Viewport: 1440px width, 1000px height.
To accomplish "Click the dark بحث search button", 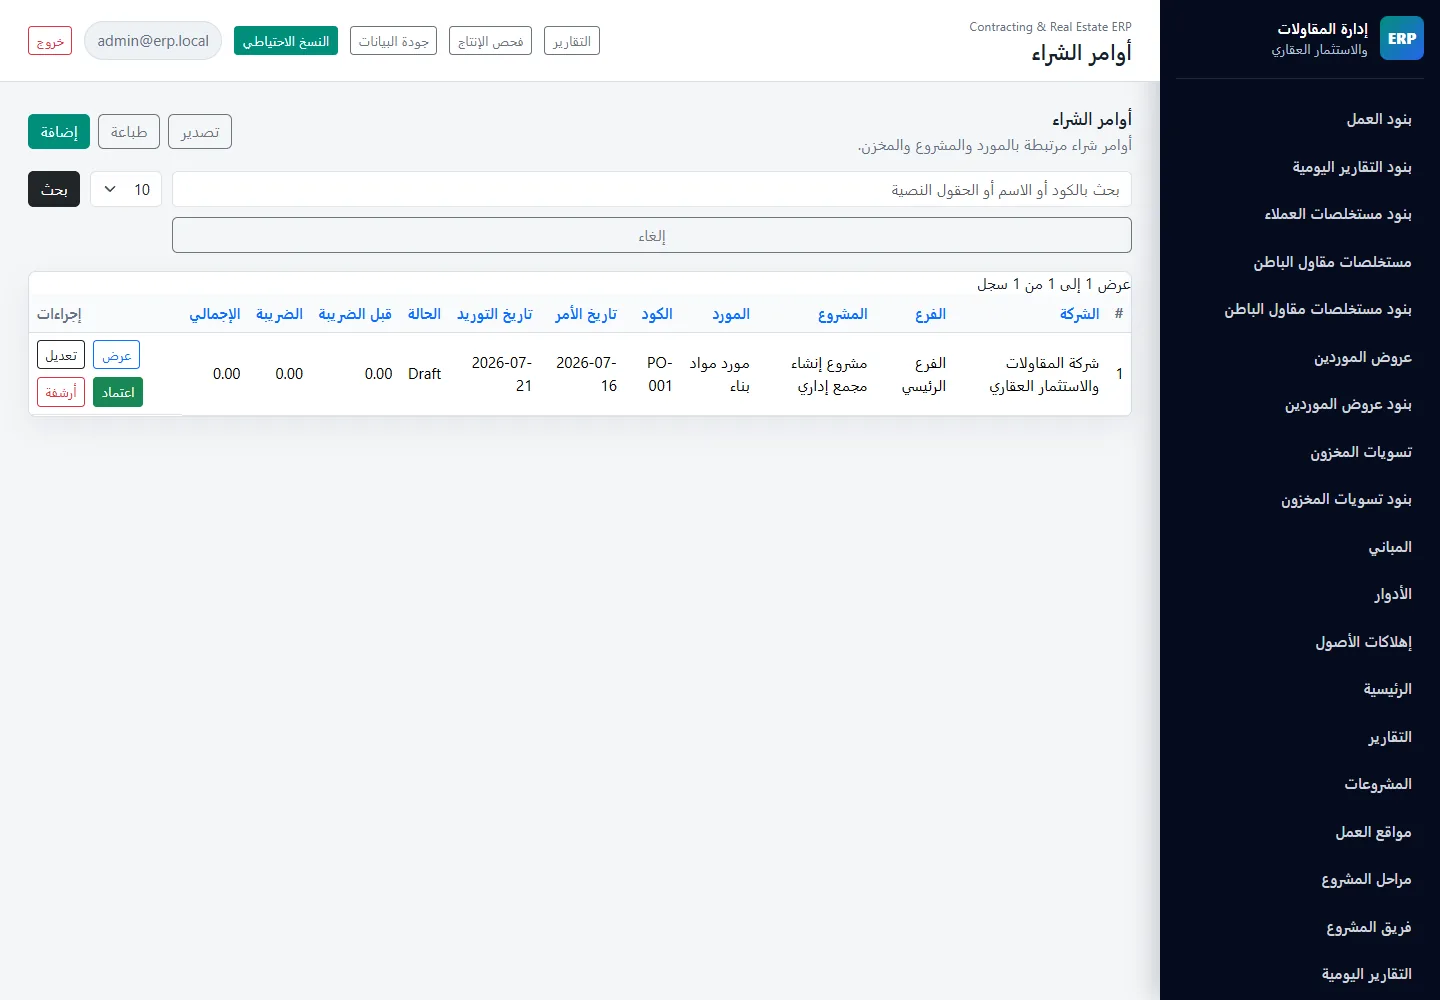I will 54,189.
